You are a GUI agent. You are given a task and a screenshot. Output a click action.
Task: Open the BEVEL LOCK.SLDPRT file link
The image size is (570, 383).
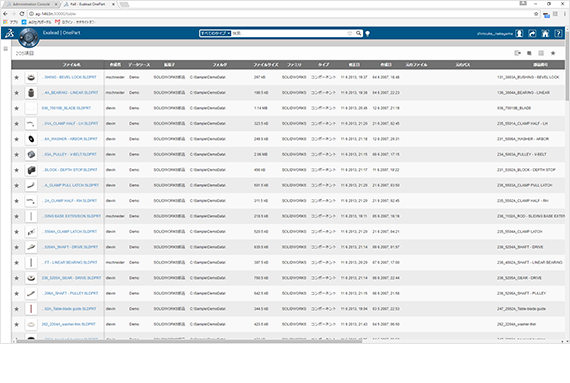pyautogui.click(x=69, y=77)
